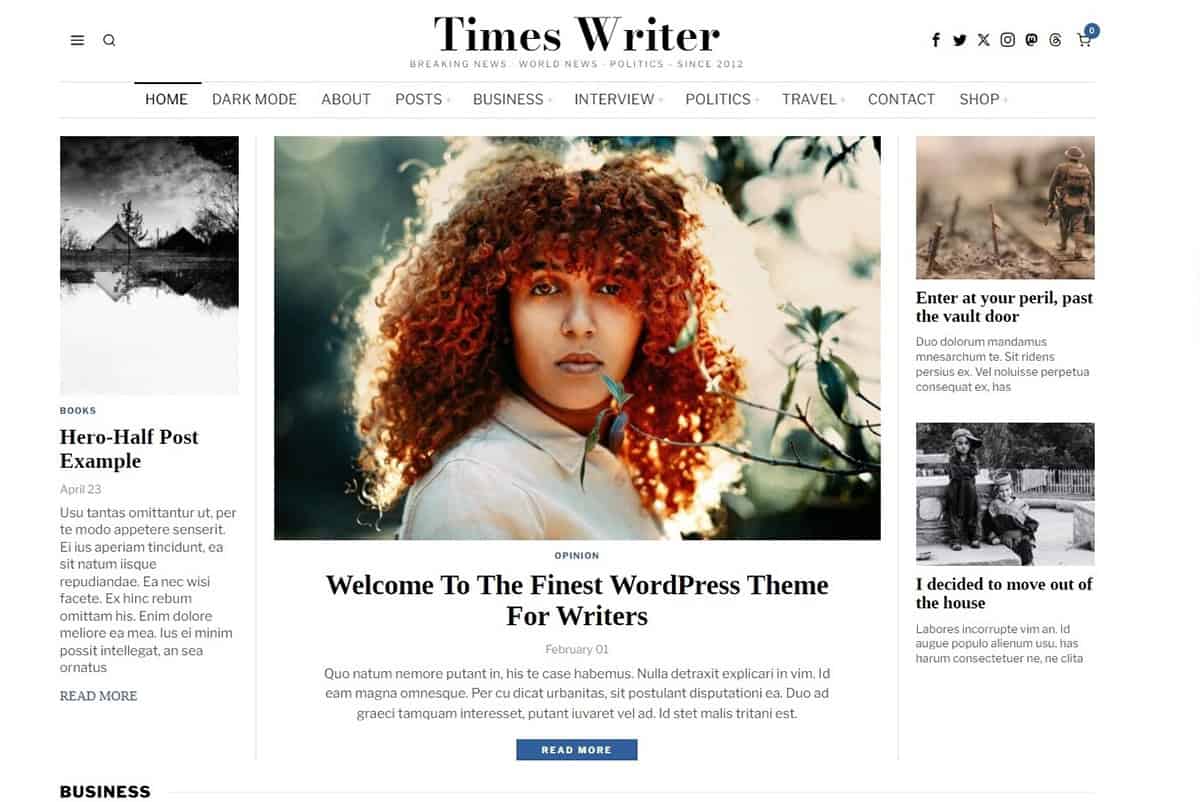Open the Opinion category label
The width and height of the screenshot is (1200, 802).
click(x=577, y=555)
